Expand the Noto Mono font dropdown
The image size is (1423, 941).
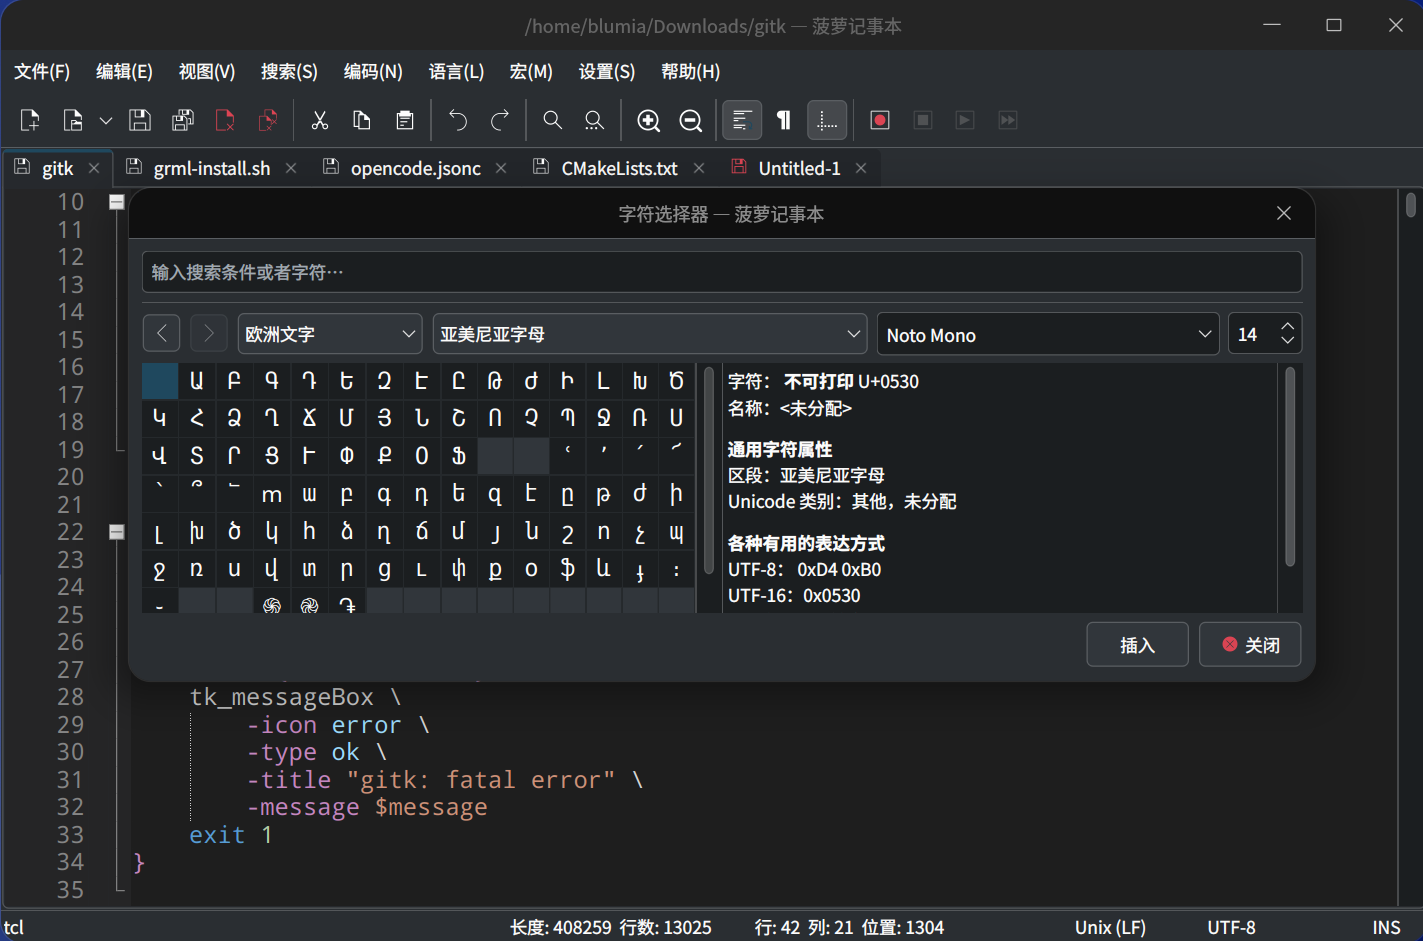pyautogui.click(x=1047, y=334)
